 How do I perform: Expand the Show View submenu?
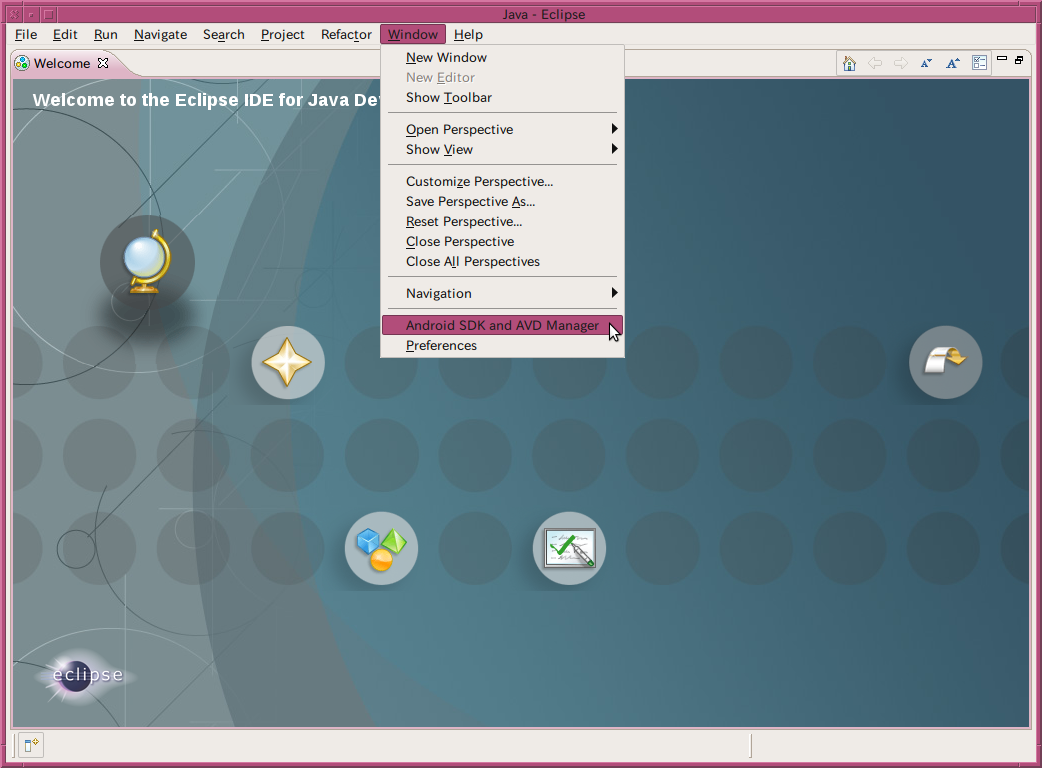[502, 149]
